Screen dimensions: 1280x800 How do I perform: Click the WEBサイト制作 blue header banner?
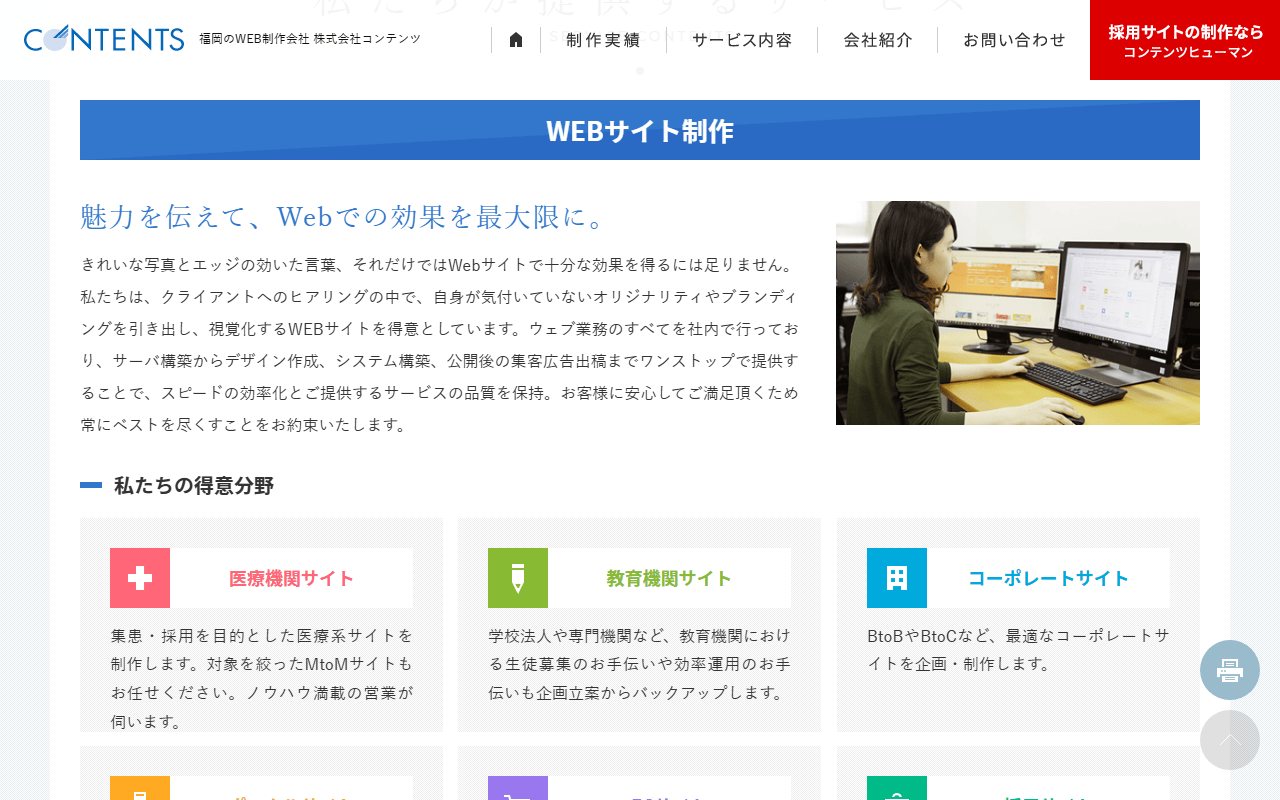point(640,130)
